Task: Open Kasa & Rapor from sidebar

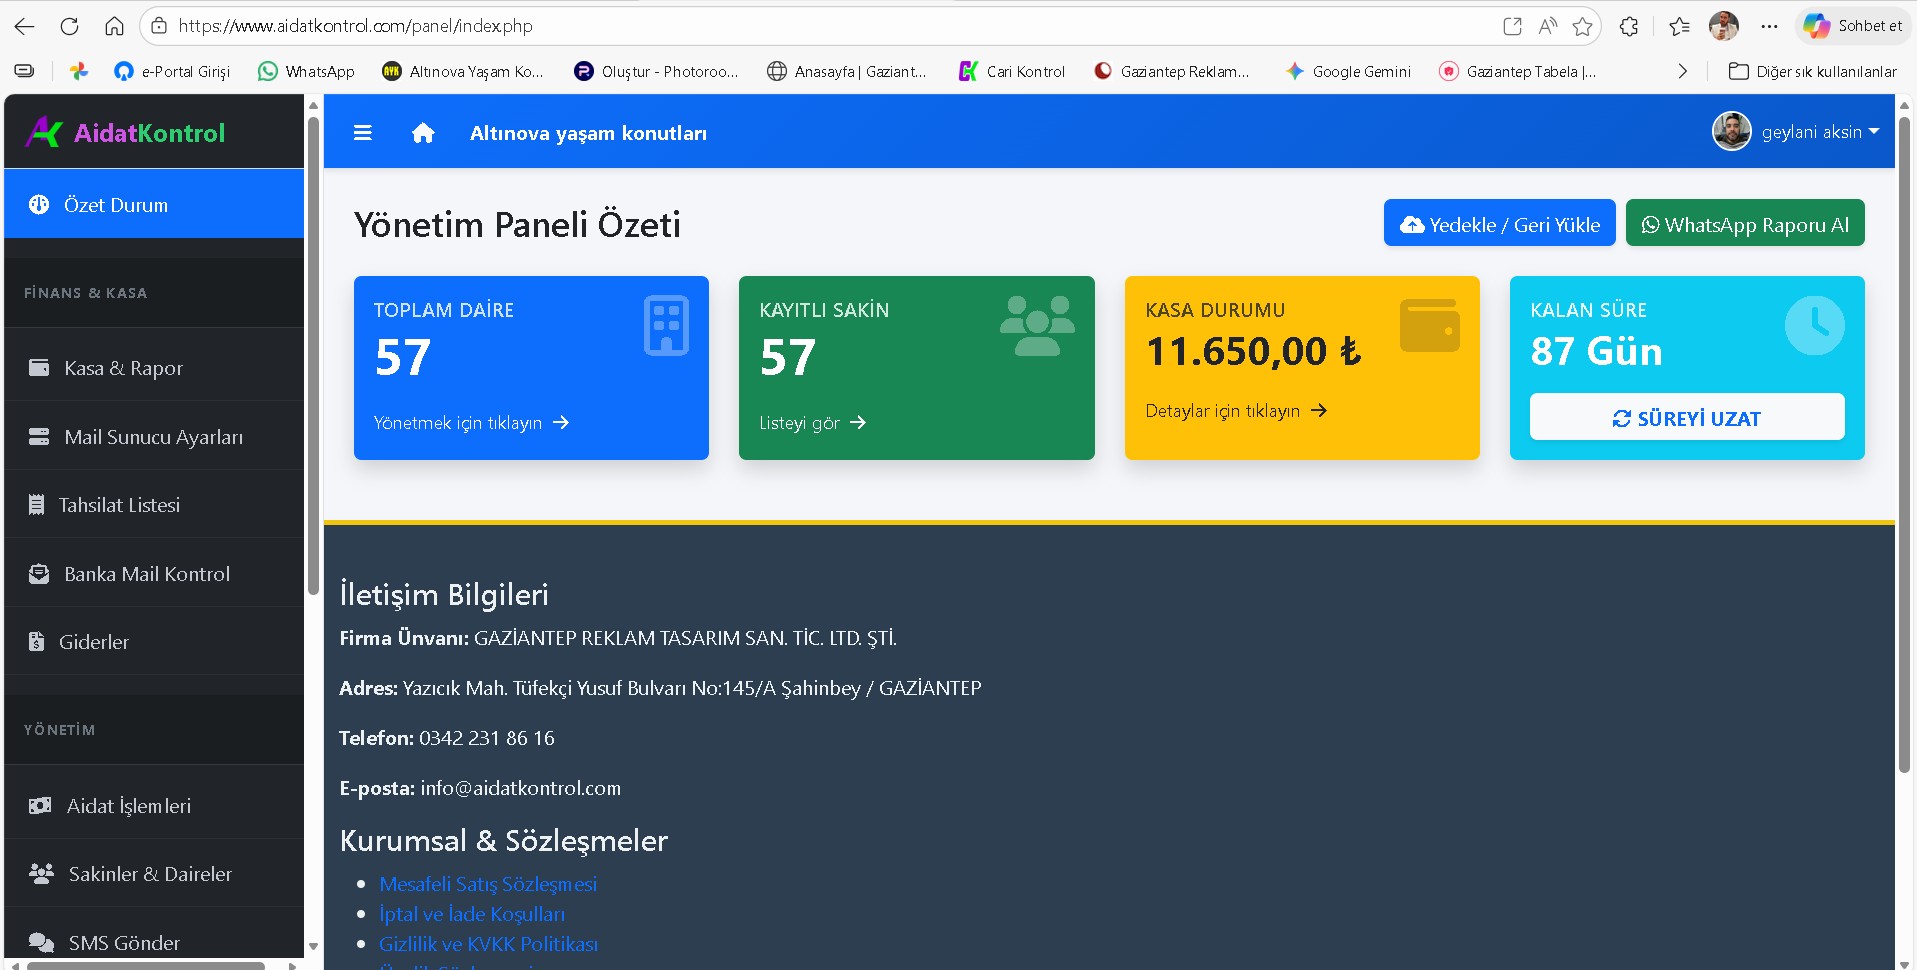Action: [123, 368]
